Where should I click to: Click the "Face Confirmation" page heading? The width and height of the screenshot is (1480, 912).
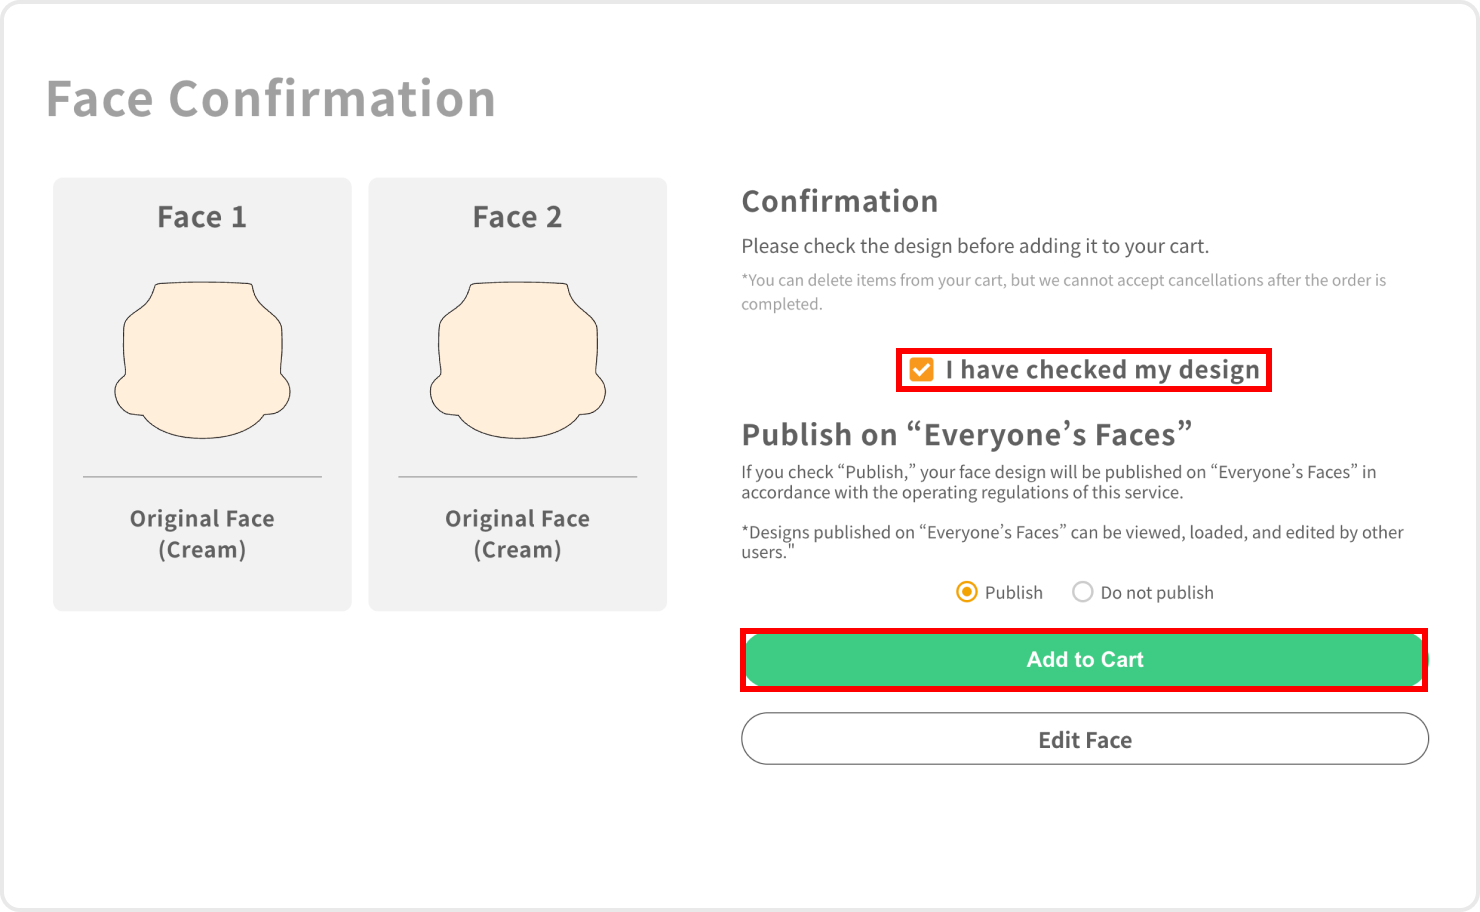coord(271,99)
